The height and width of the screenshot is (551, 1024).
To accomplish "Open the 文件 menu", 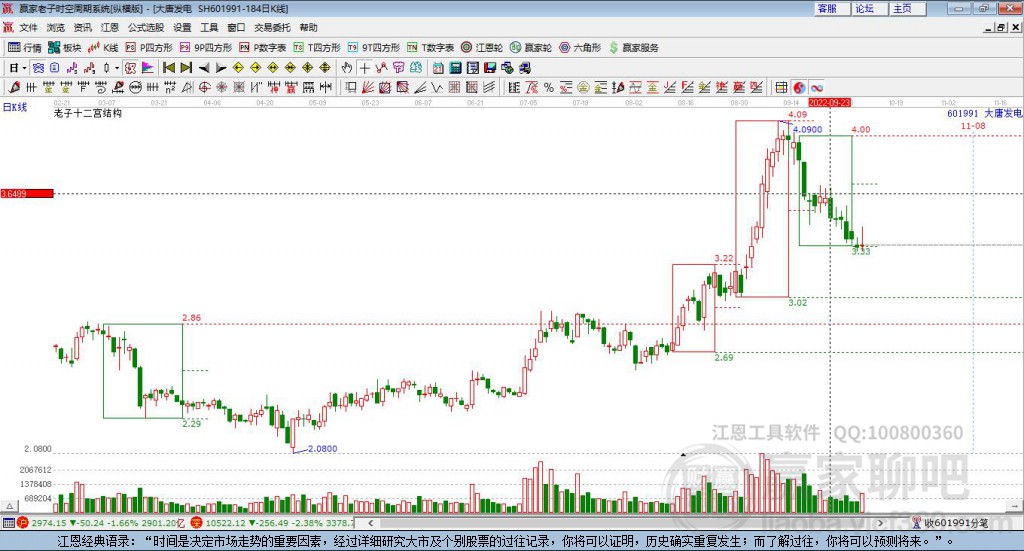I will pyautogui.click(x=28, y=27).
